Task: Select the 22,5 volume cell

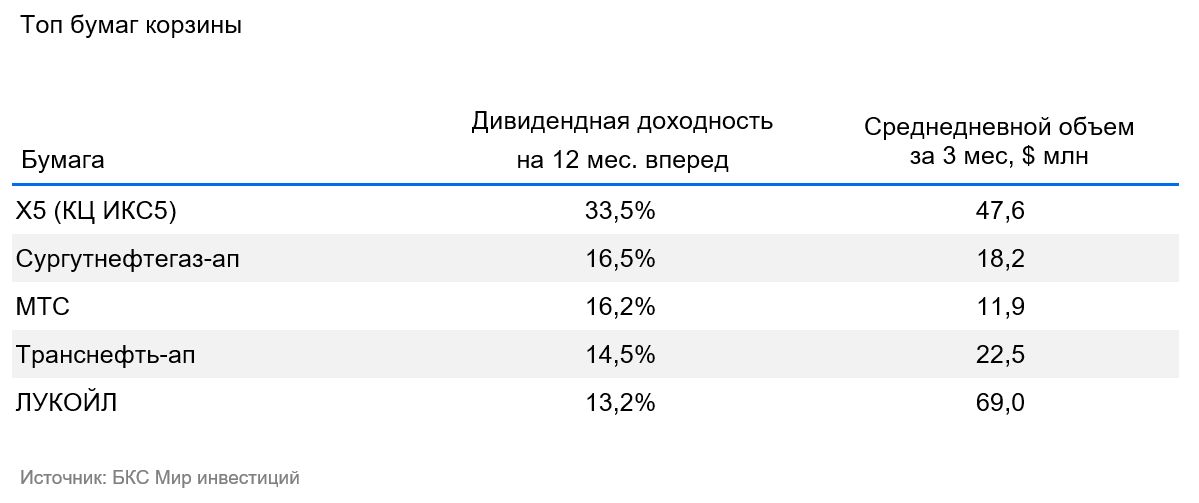Action: 999,355
